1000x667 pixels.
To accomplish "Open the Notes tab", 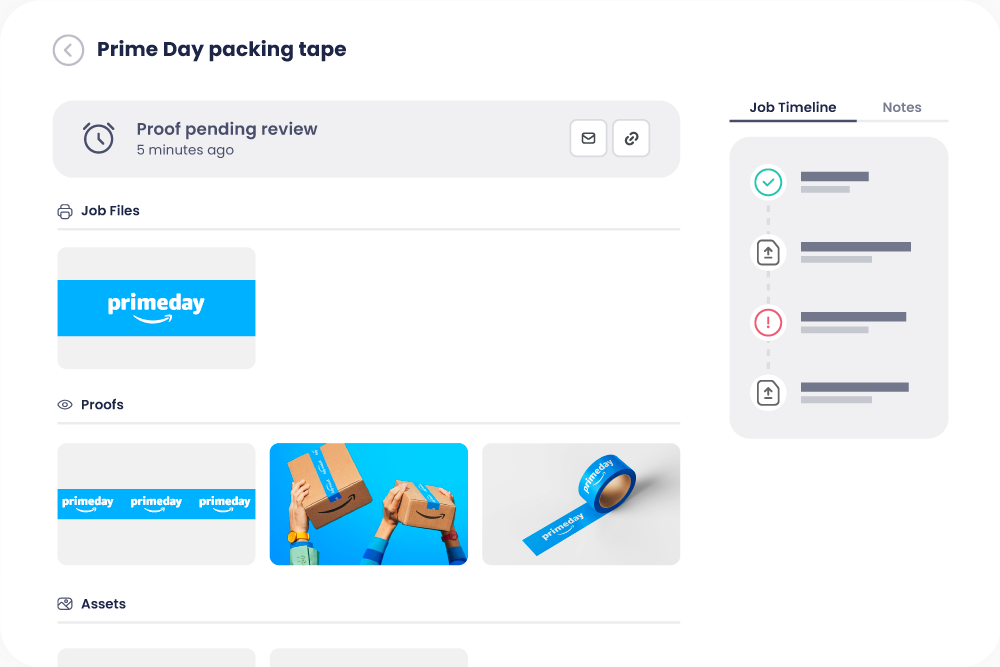I will point(901,107).
